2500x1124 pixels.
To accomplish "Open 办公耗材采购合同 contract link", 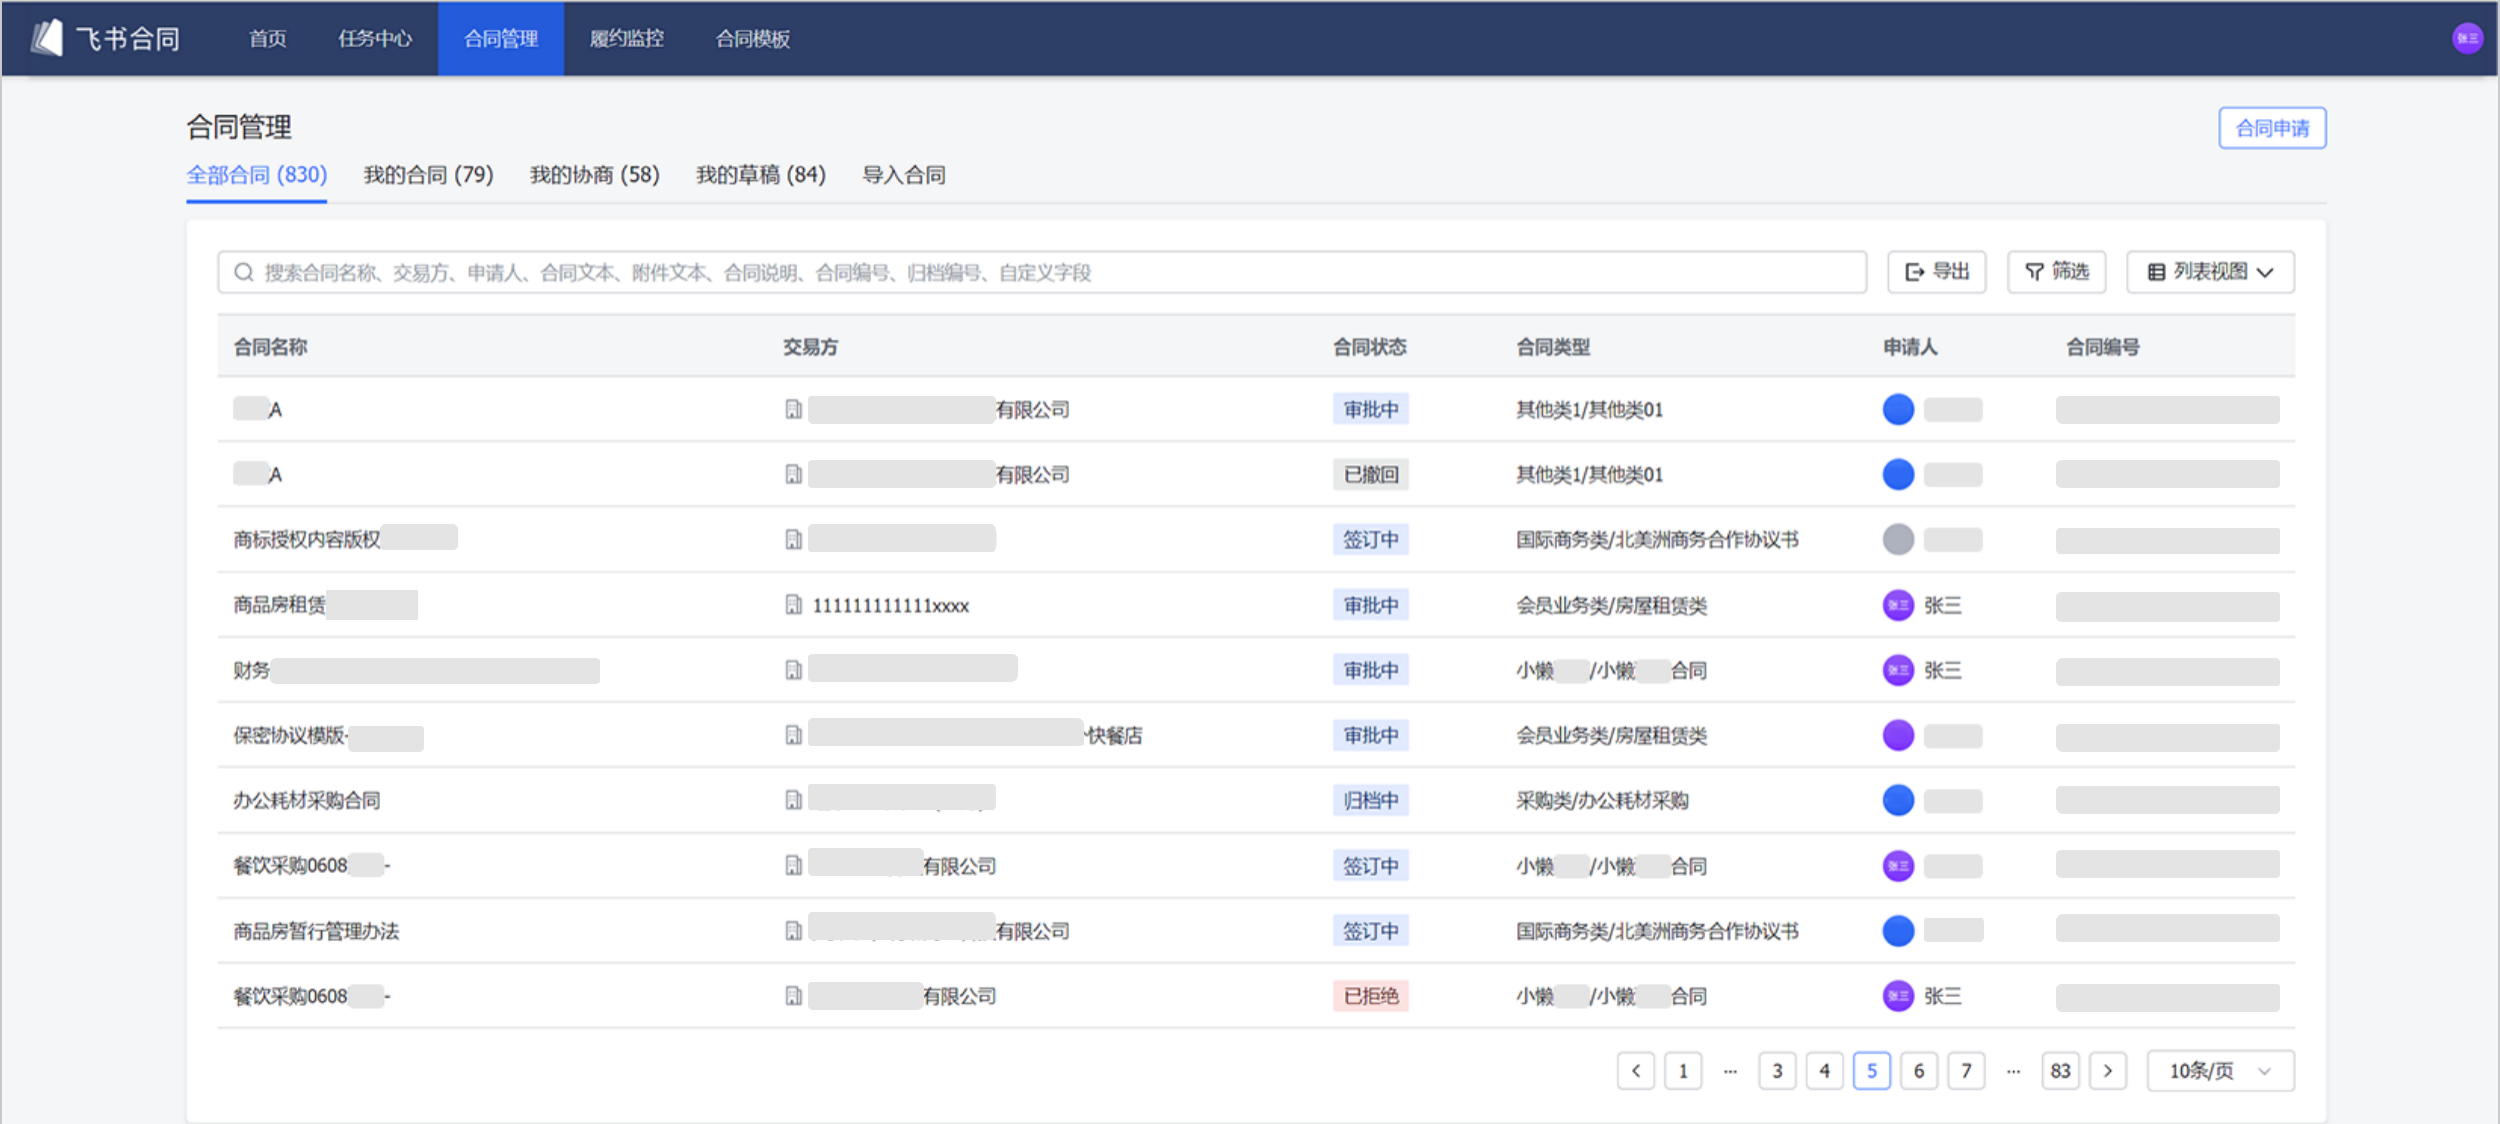I will point(306,800).
